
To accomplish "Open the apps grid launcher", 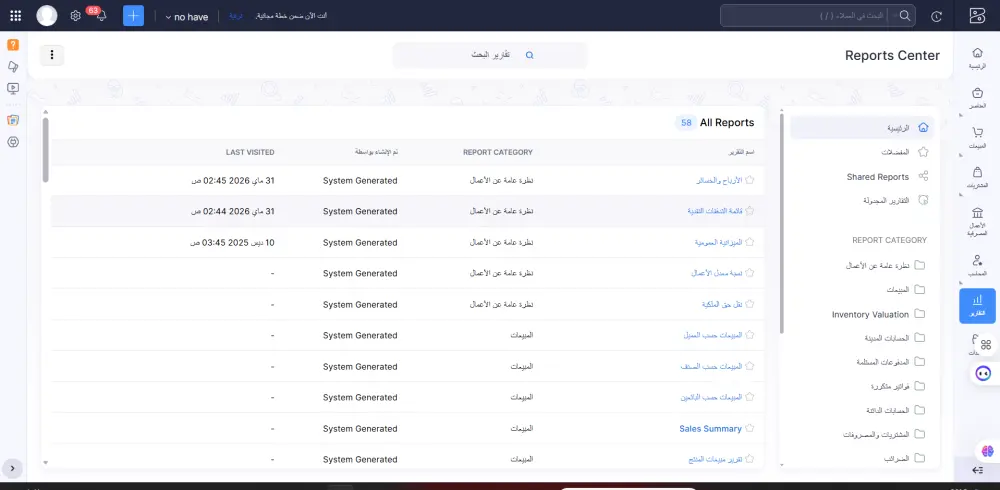I will [x=16, y=16].
